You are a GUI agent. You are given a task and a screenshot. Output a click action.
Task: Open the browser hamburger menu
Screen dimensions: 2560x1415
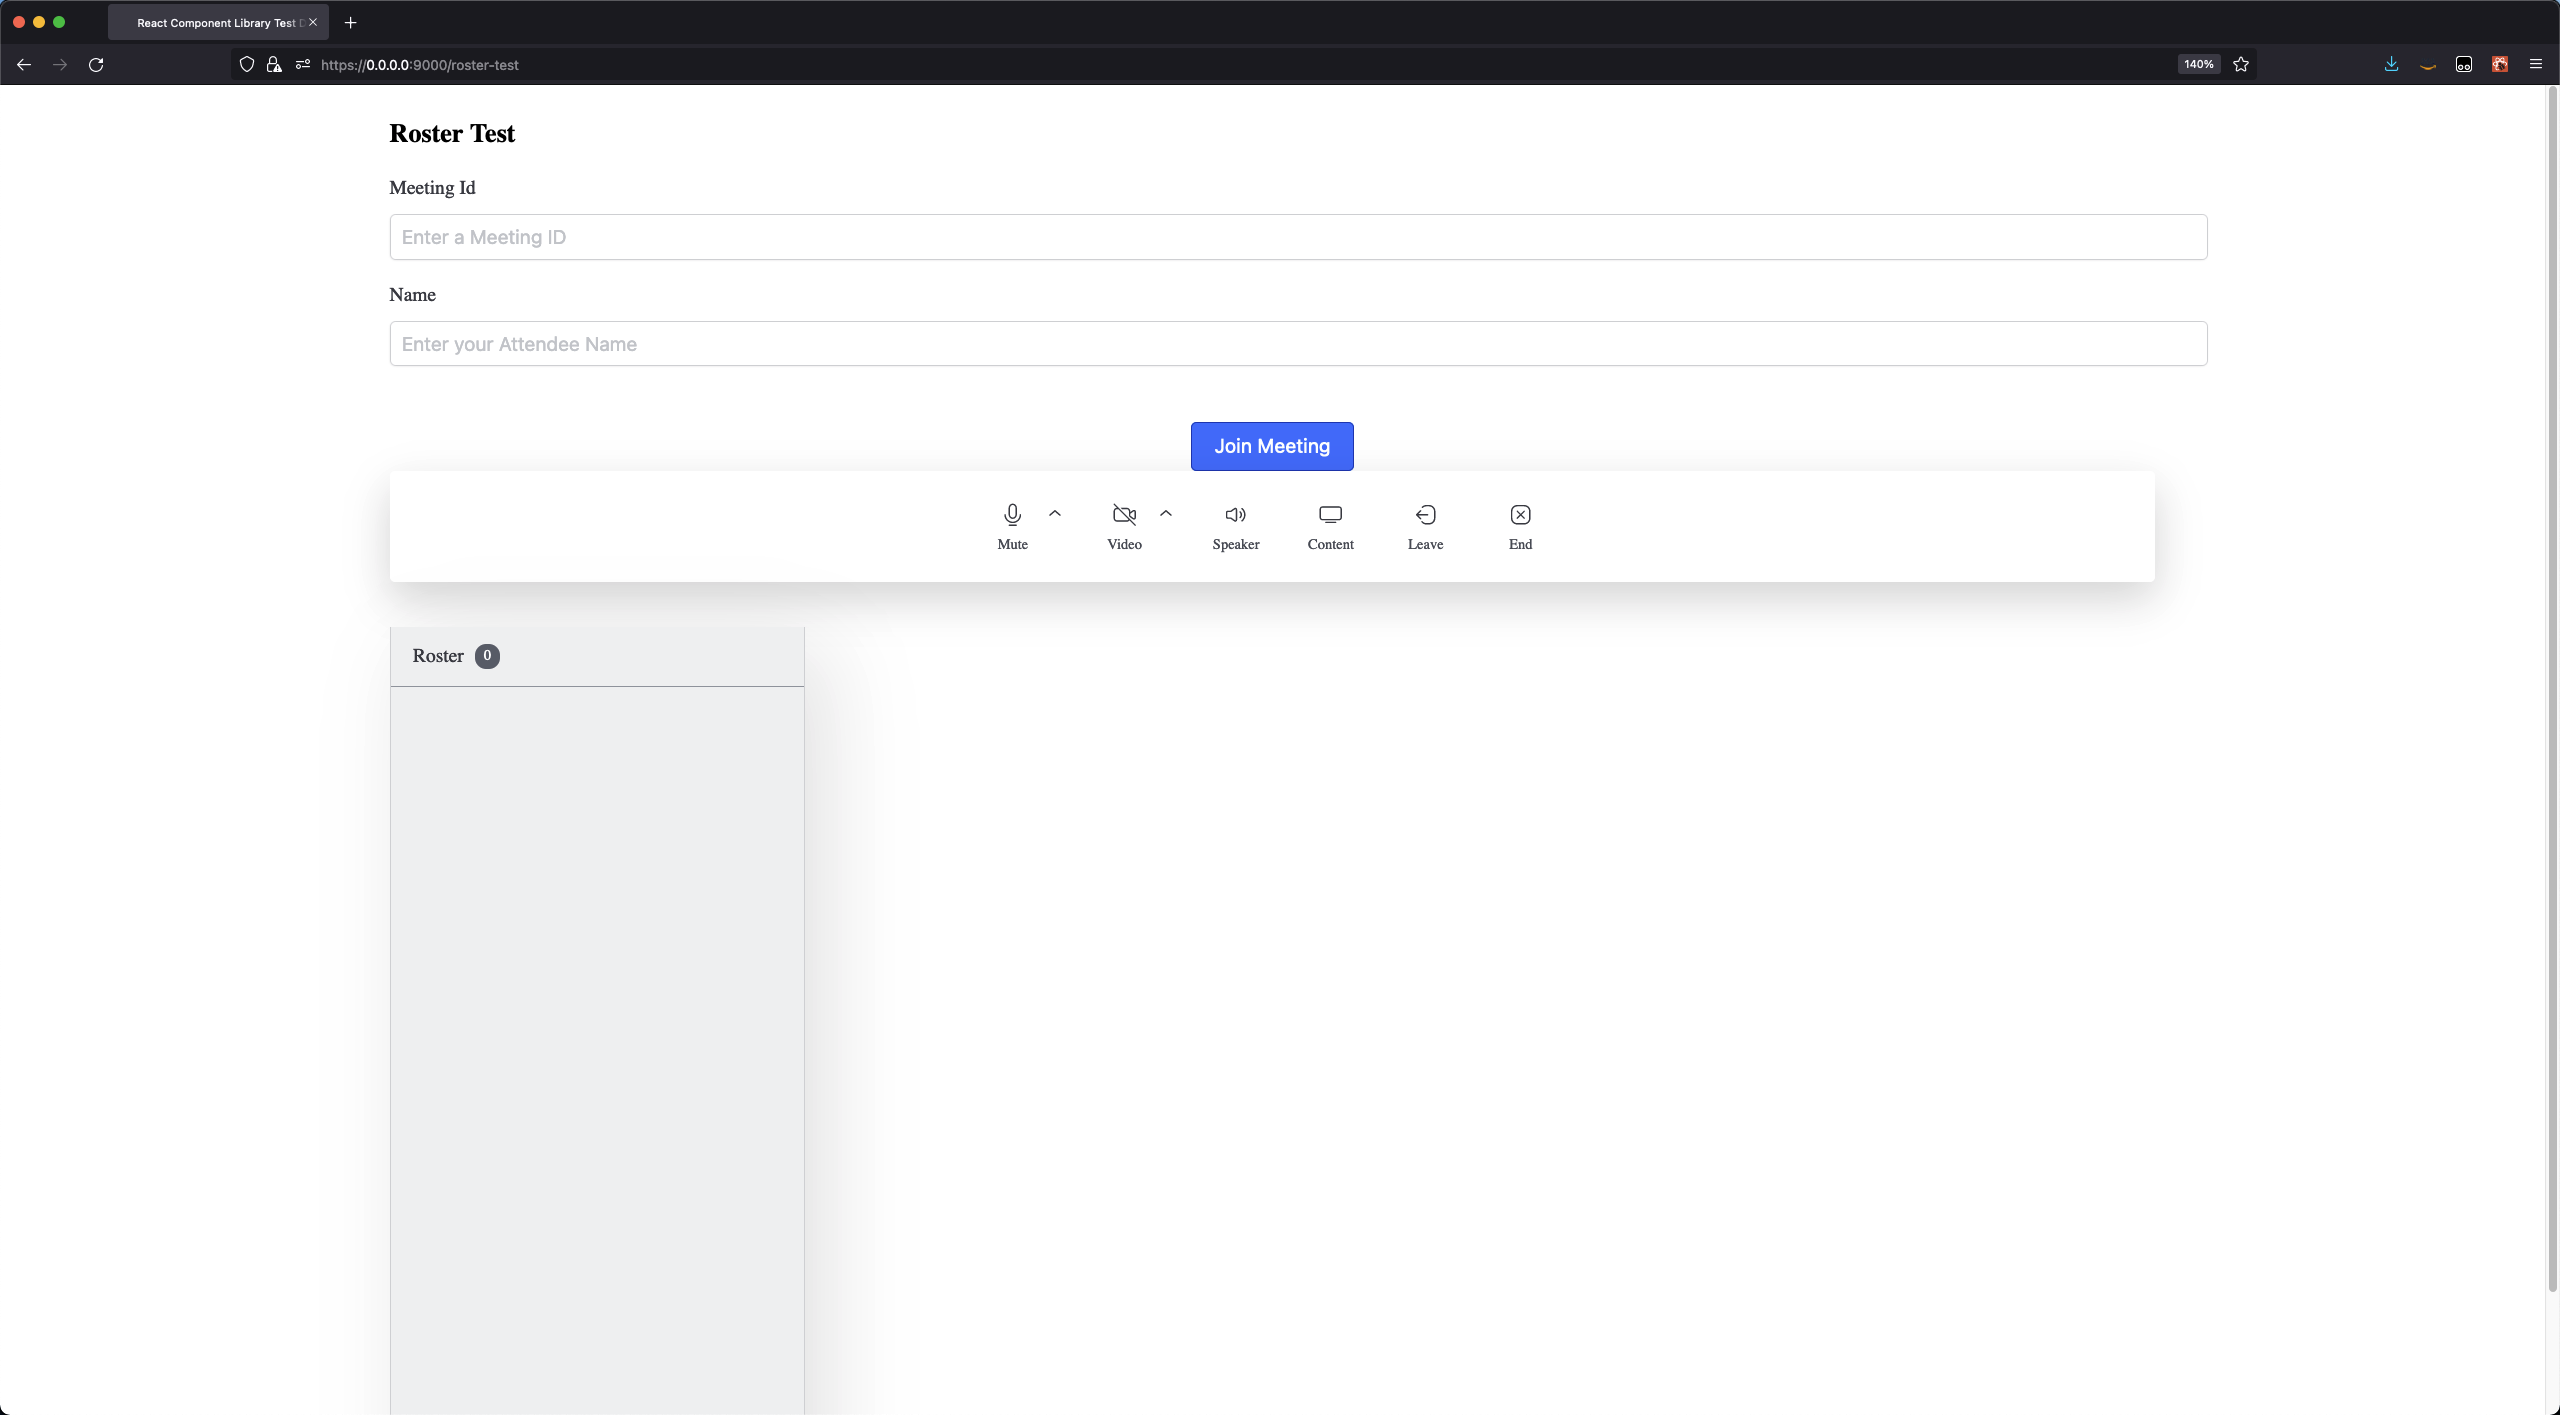pos(2535,64)
